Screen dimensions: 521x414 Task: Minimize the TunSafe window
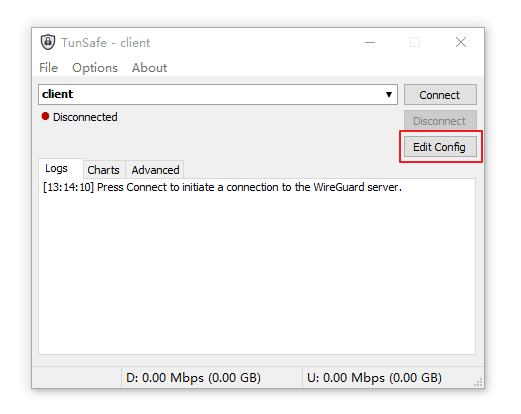pyautogui.click(x=370, y=42)
